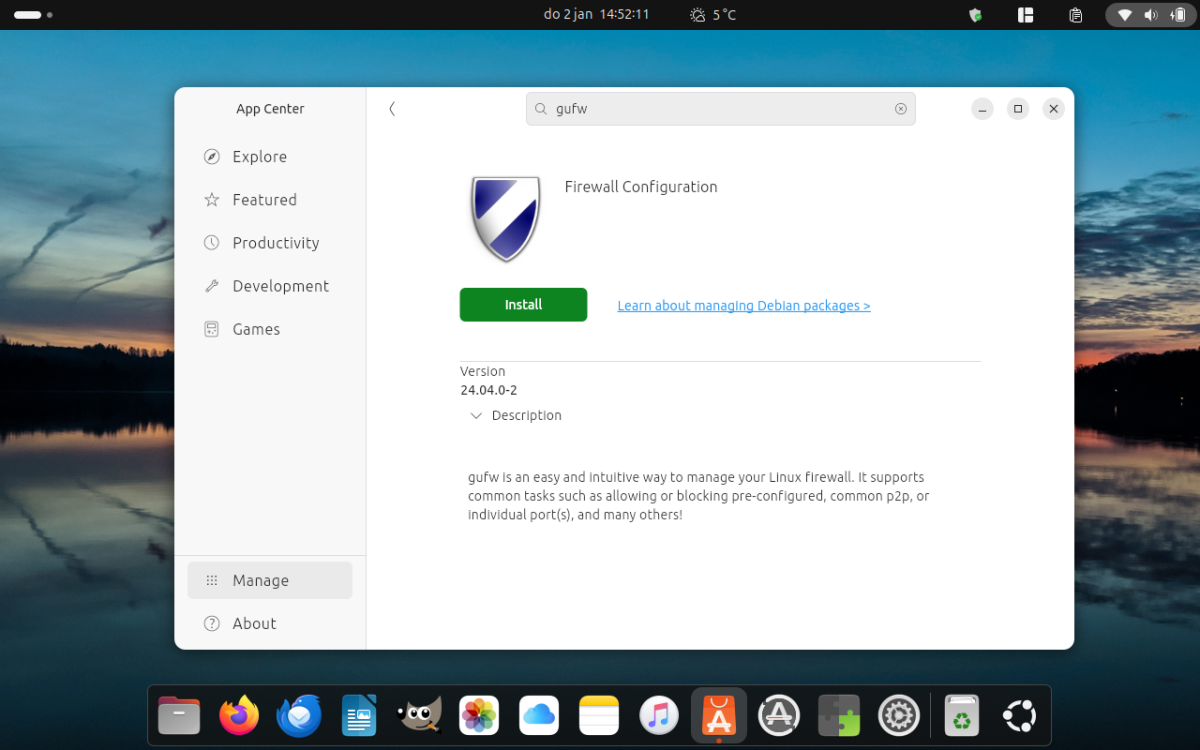Click the gufw search field
Image resolution: width=1200 pixels, height=750 pixels.
click(720, 109)
